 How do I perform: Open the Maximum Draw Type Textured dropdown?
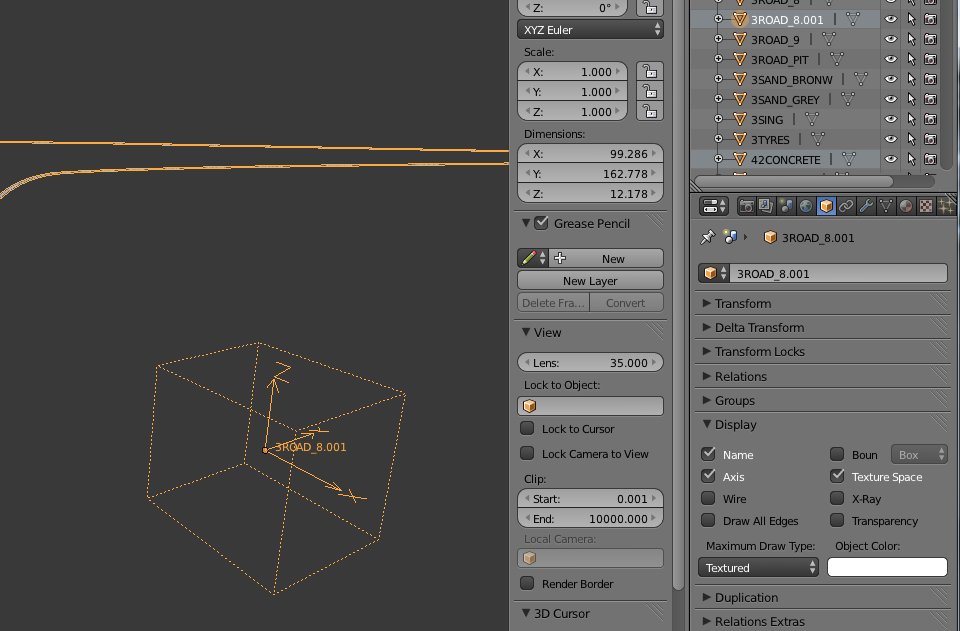(758, 567)
